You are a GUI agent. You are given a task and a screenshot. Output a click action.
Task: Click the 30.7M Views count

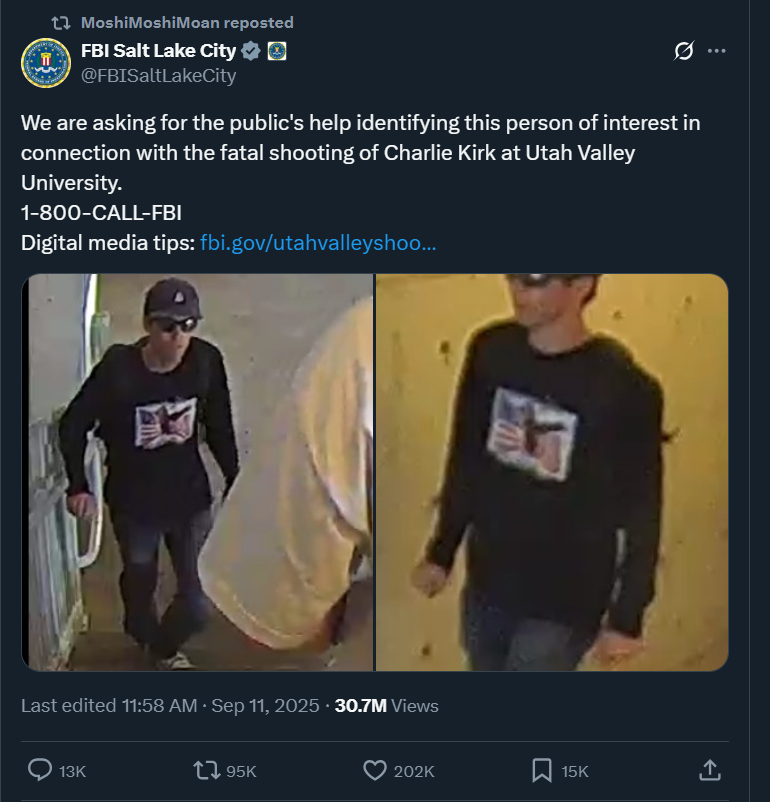[x=386, y=705]
